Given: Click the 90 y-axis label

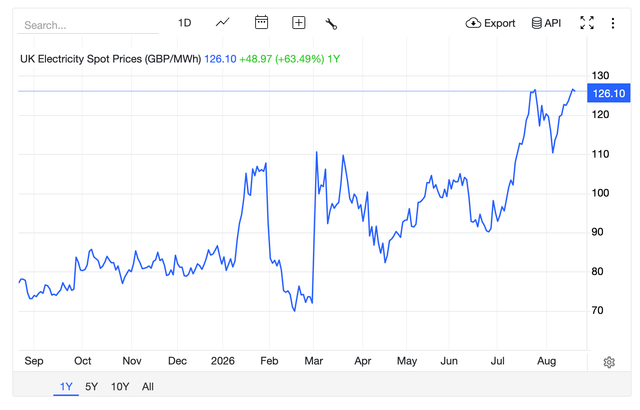Looking at the screenshot, I should (x=597, y=232).
